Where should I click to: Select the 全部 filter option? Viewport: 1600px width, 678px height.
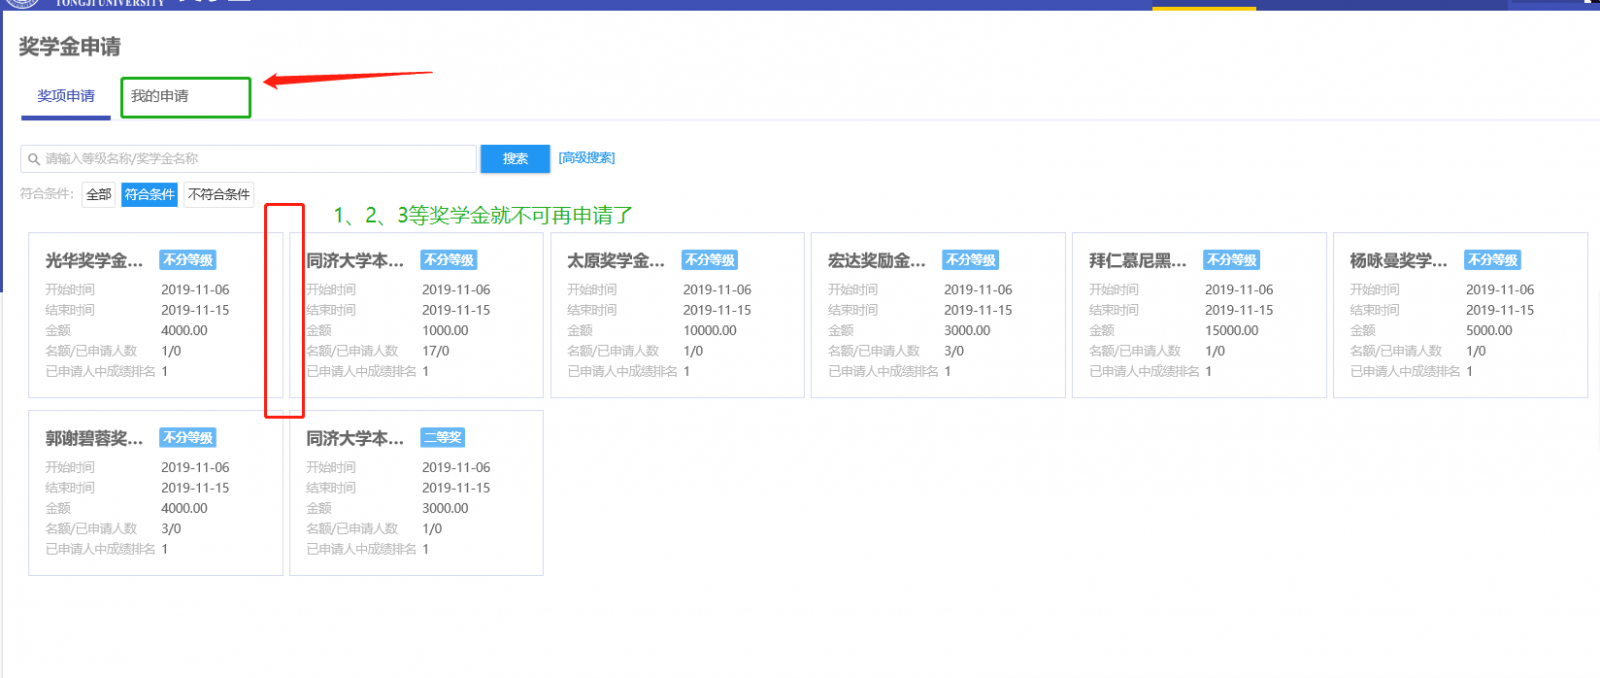pos(99,194)
